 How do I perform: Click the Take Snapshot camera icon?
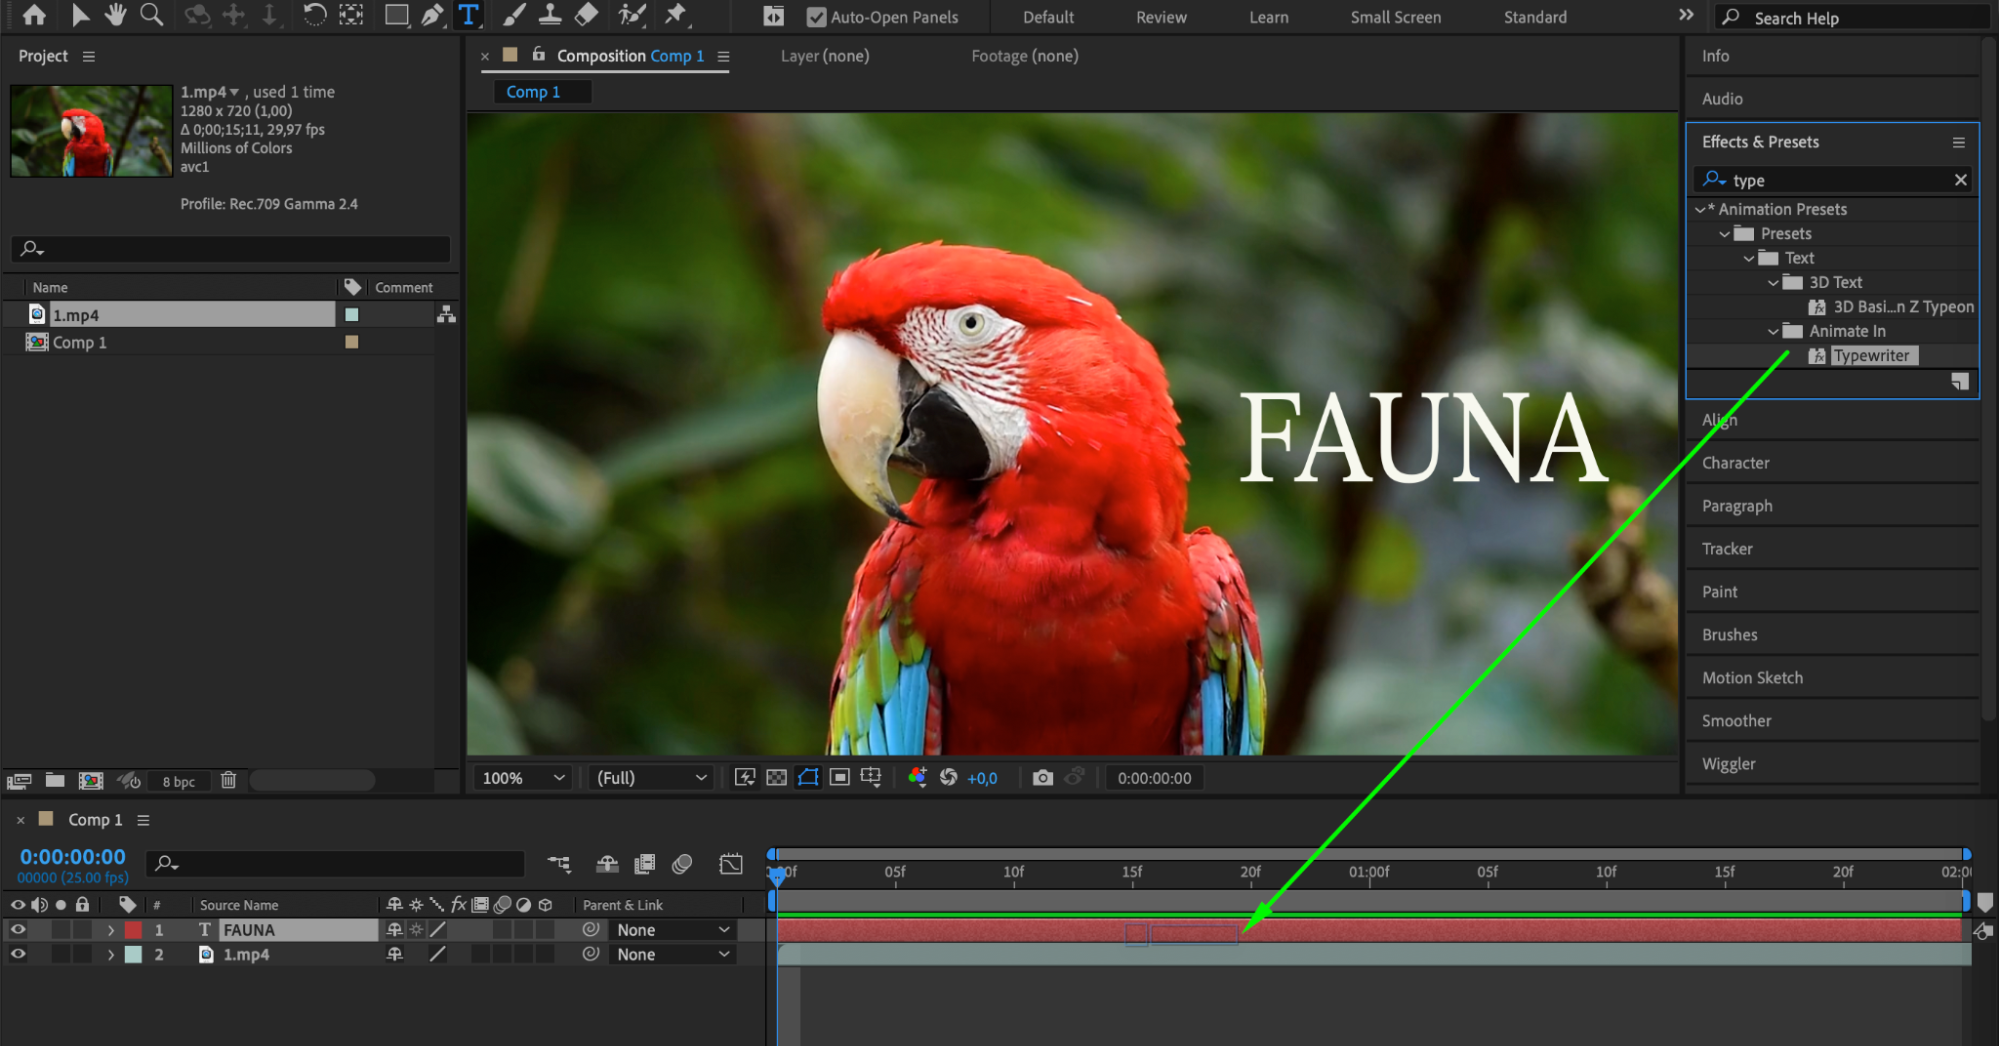1042,778
